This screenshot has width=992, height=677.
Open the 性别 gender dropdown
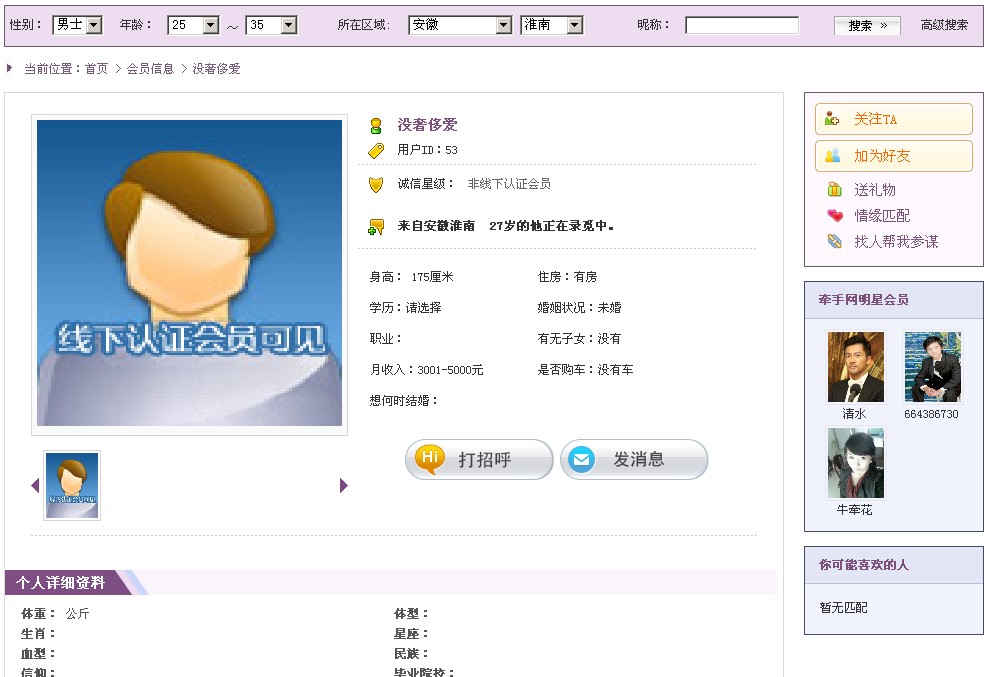coord(77,25)
